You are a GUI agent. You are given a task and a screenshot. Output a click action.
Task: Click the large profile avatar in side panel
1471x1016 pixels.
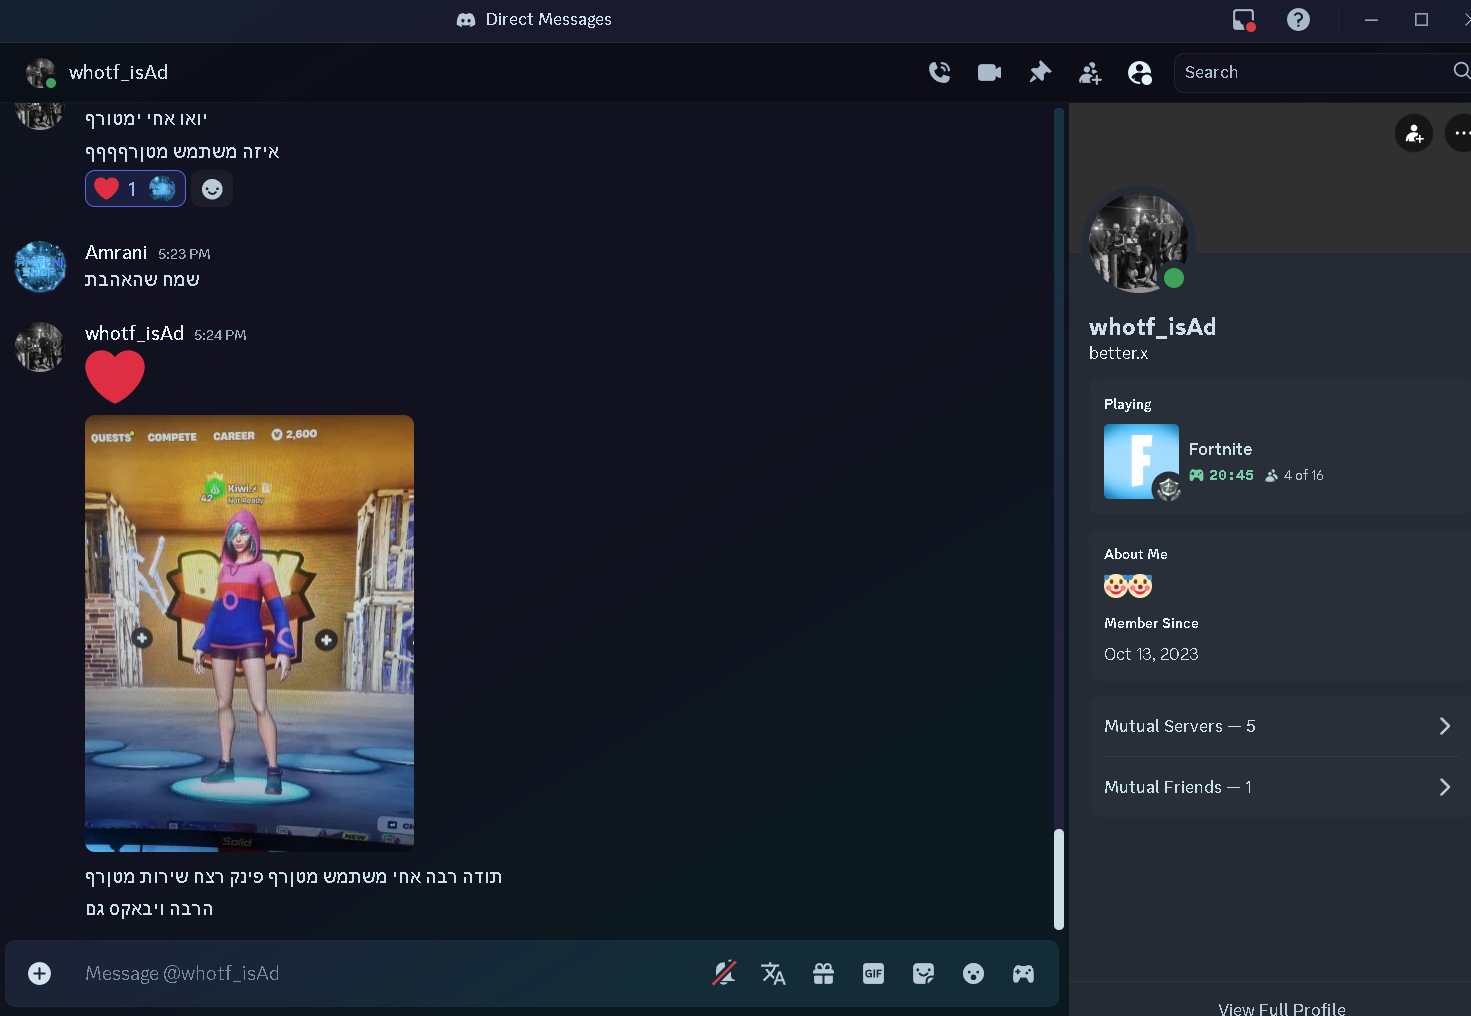point(1138,241)
